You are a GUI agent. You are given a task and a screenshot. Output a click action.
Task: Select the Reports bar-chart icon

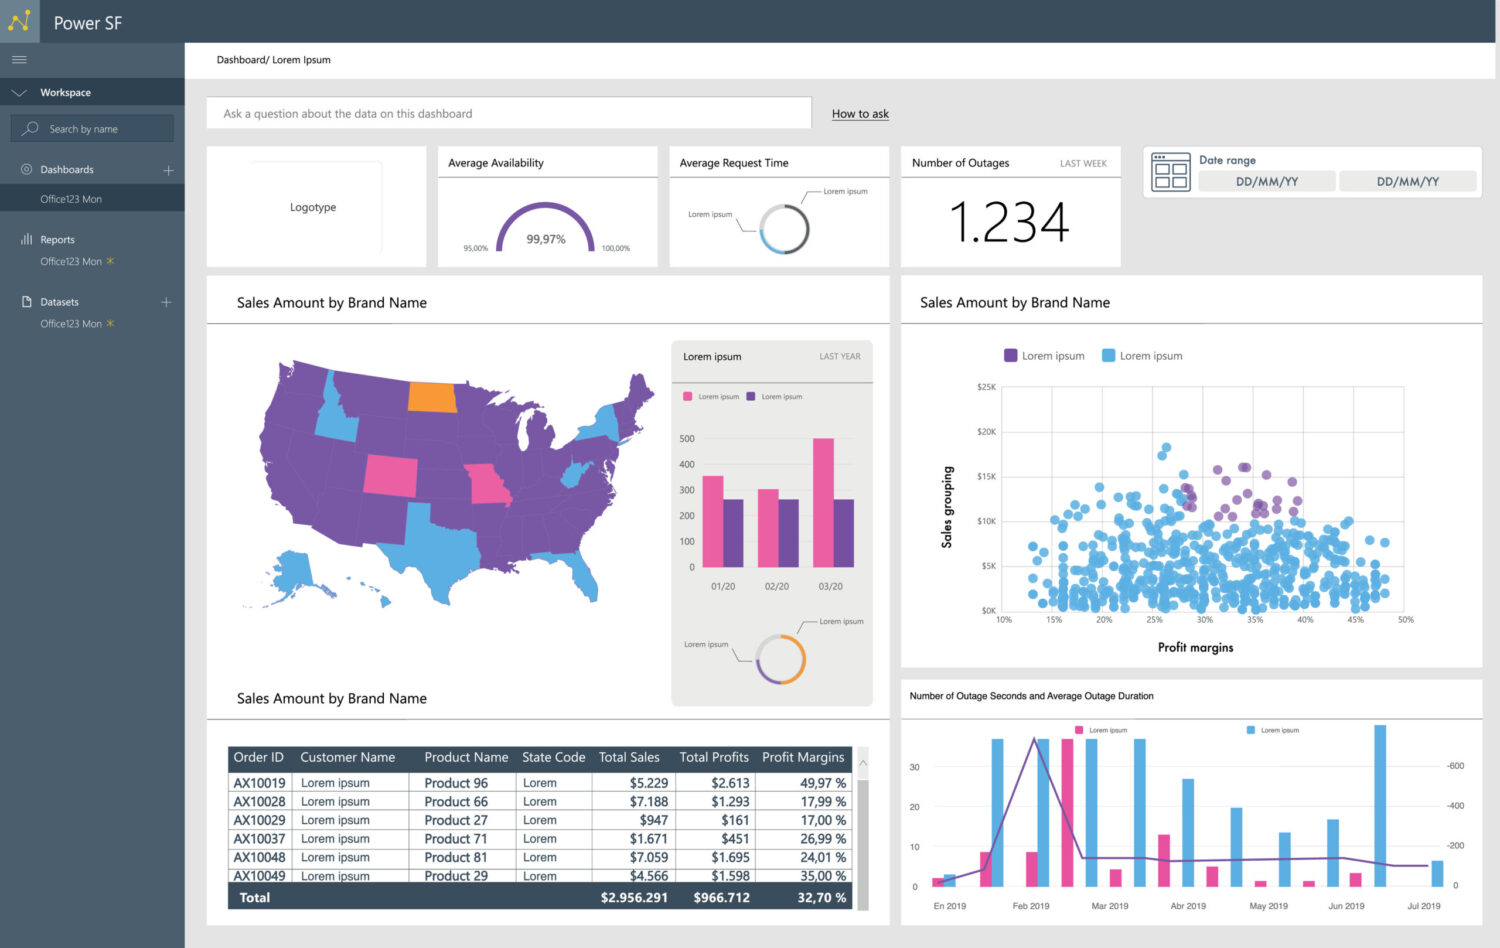click(x=24, y=239)
